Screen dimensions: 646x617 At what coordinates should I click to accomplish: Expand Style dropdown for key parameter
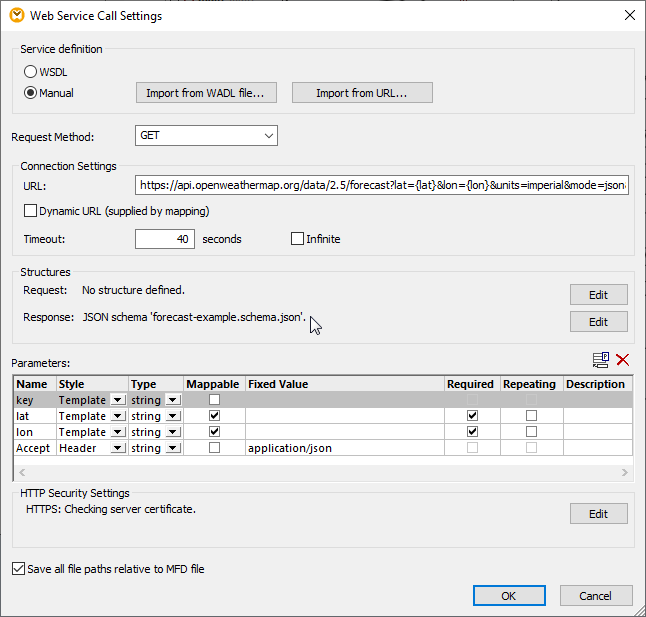point(118,400)
